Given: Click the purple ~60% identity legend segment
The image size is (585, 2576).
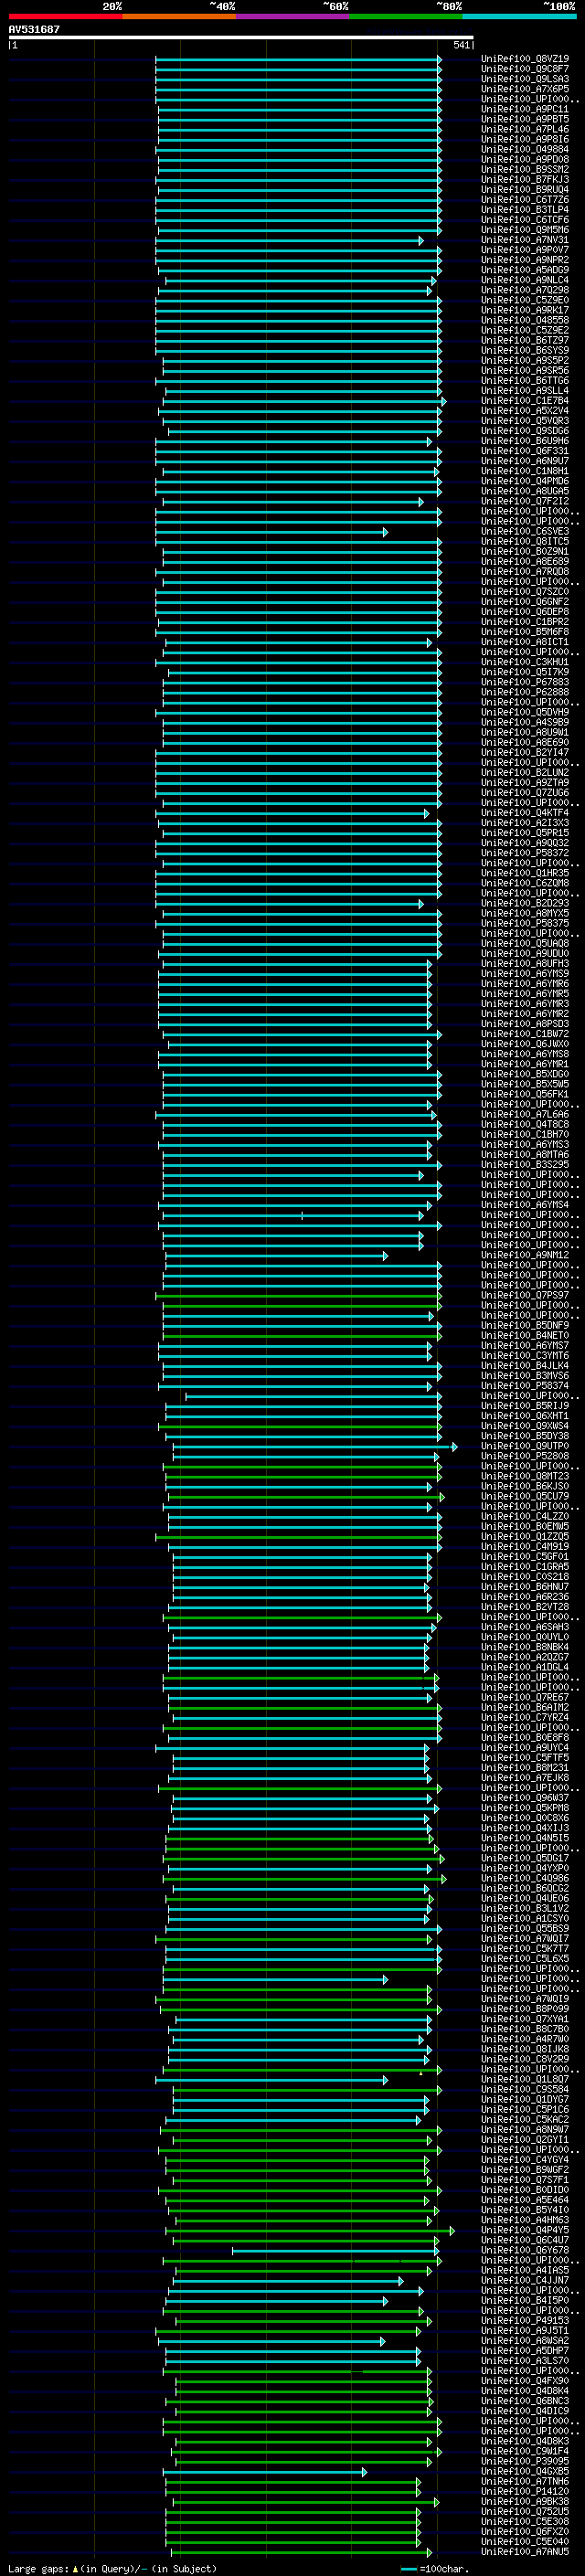Looking at the screenshot, I should pyautogui.click(x=293, y=16).
